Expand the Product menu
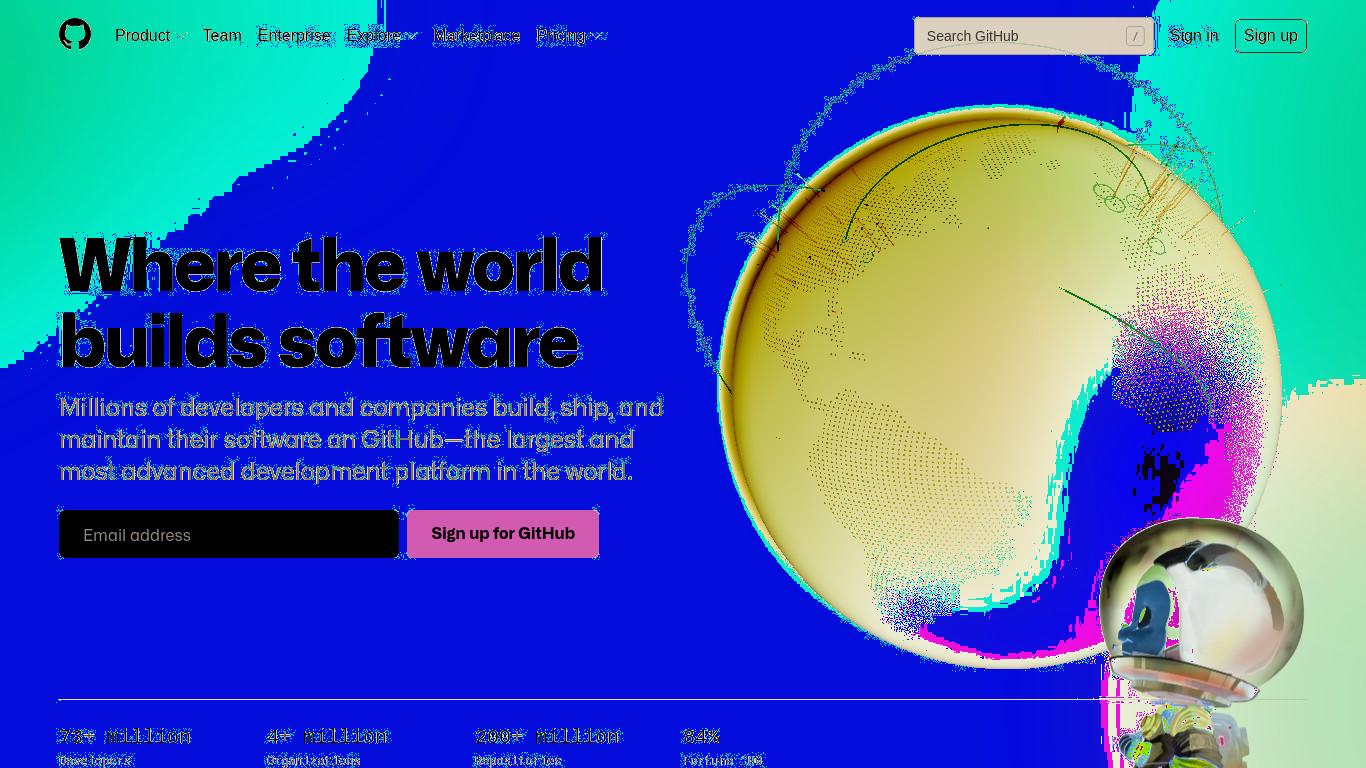Image resolution: width=1366 pixels, height=768 pixels. 151,36
